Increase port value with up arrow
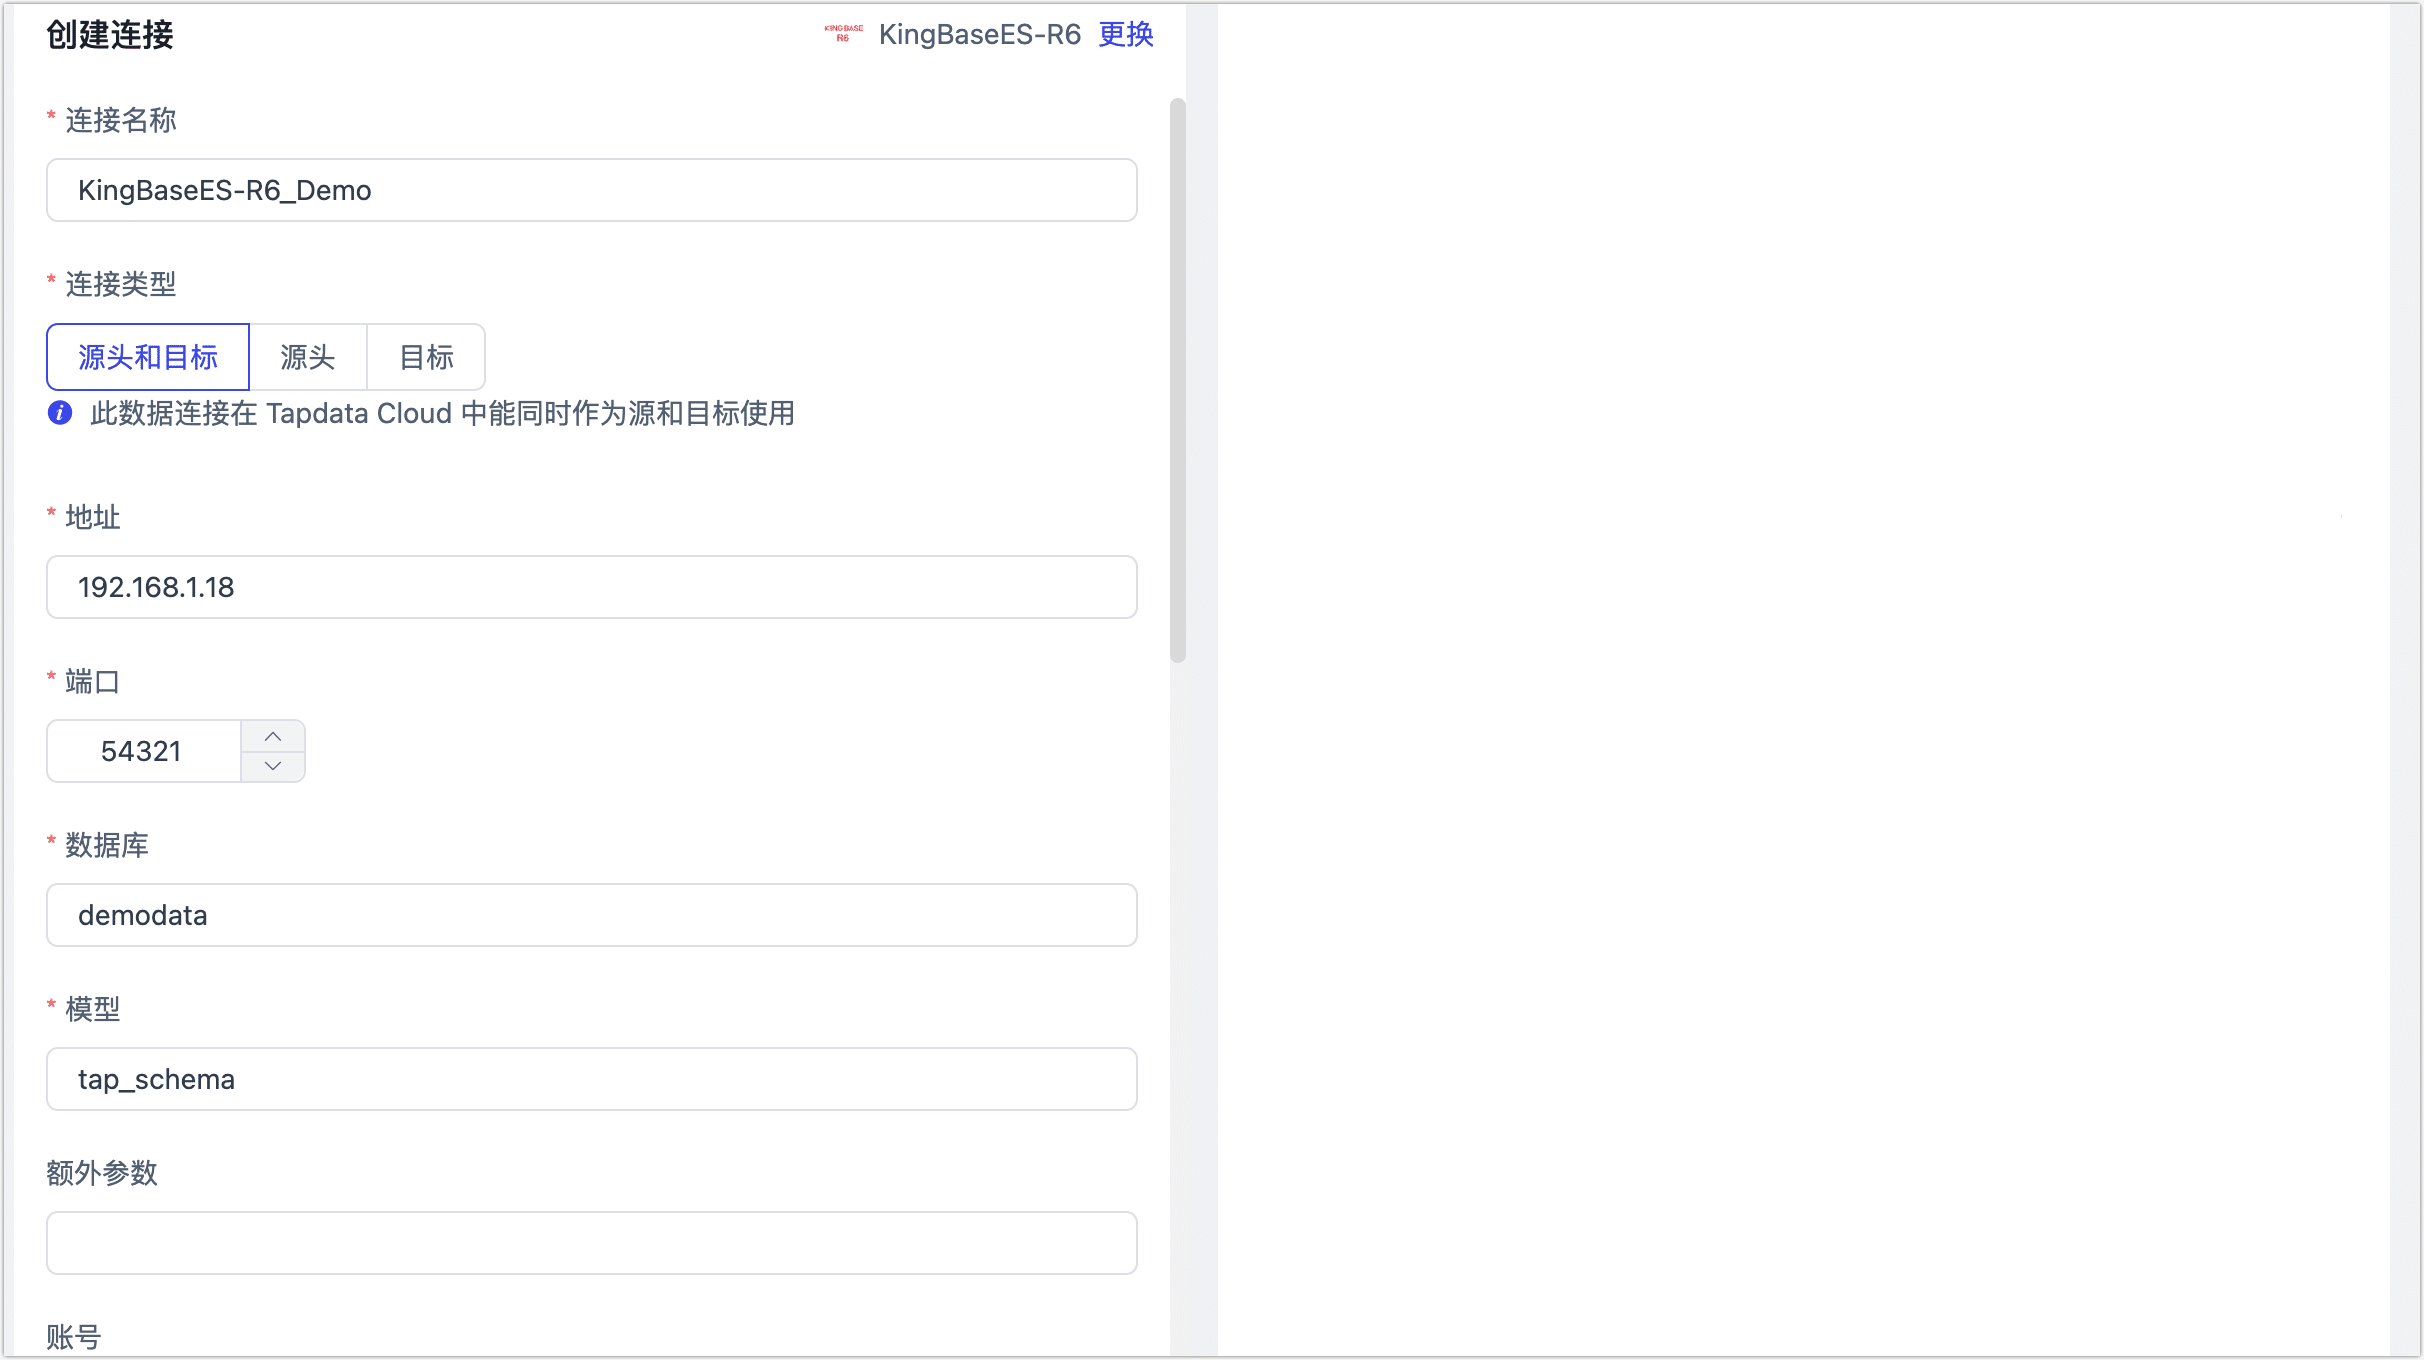The image size is (2424, 1360). (273, 736)
